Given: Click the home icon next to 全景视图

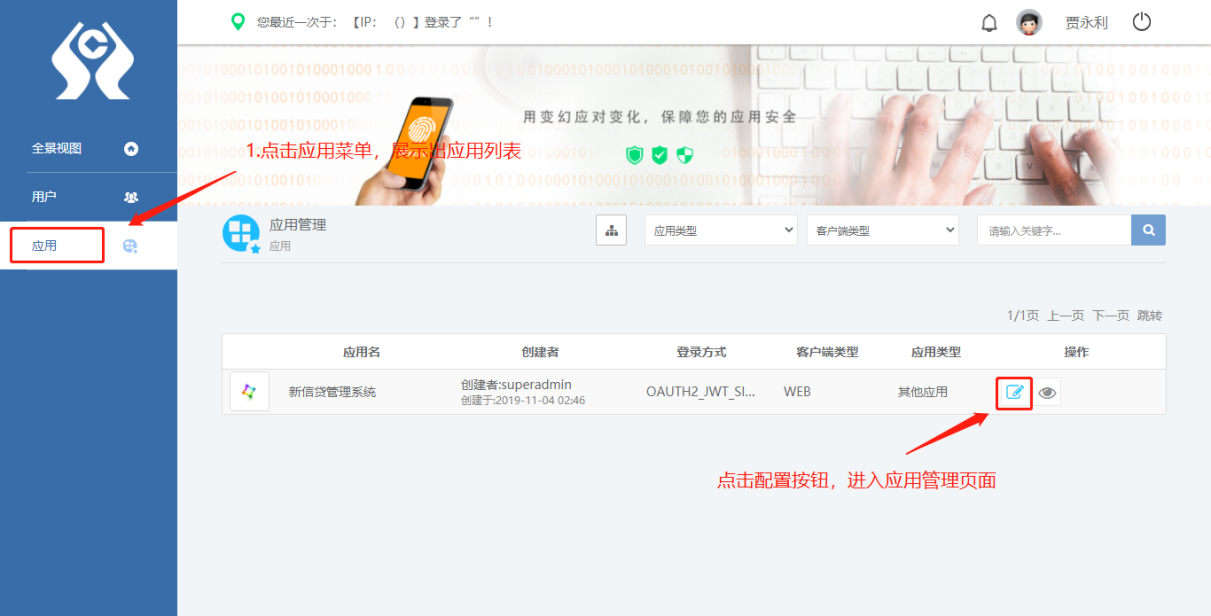Looking at the screenshot, I should pos(130,148).
